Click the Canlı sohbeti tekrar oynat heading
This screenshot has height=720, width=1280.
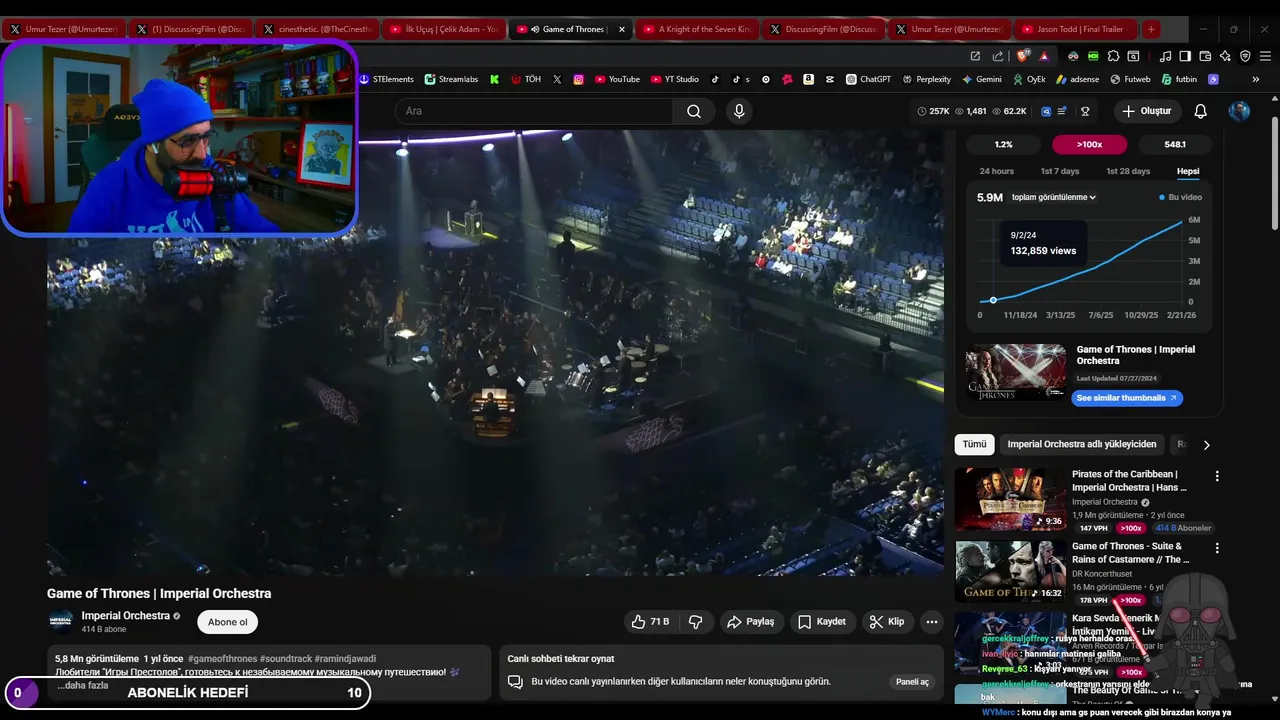pyautogui.click(x=560, y=659)
